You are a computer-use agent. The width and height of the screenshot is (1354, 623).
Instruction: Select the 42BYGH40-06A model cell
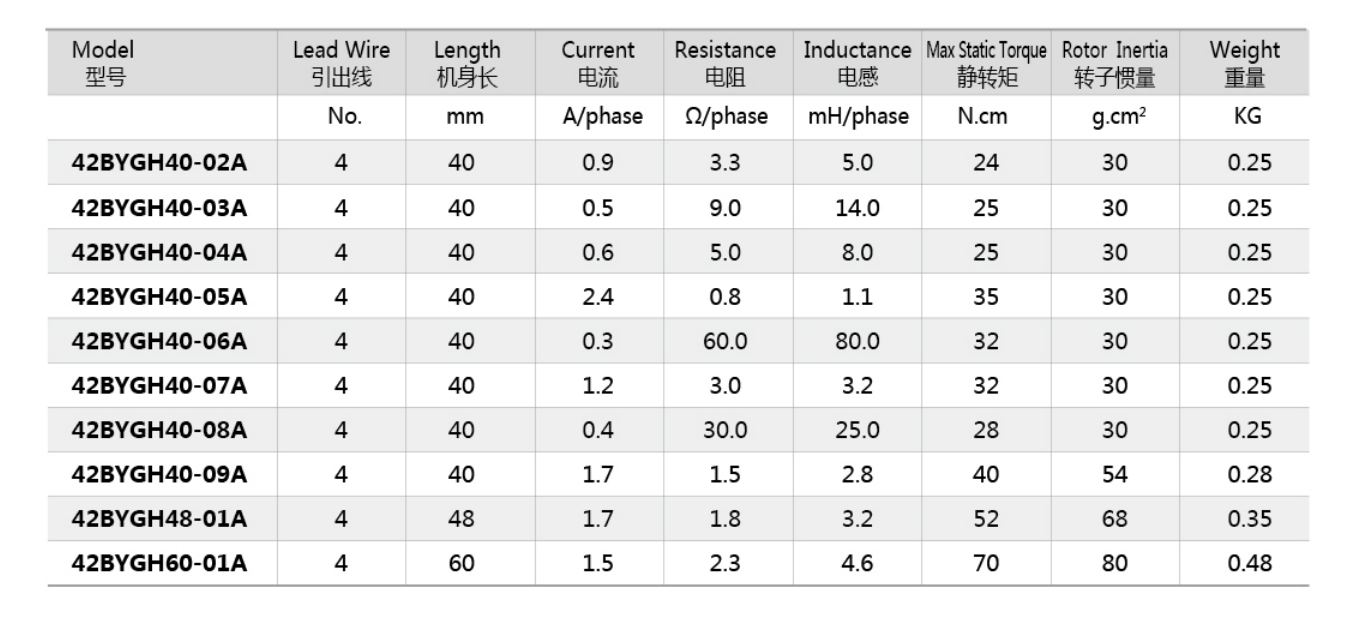click(159, 342)
